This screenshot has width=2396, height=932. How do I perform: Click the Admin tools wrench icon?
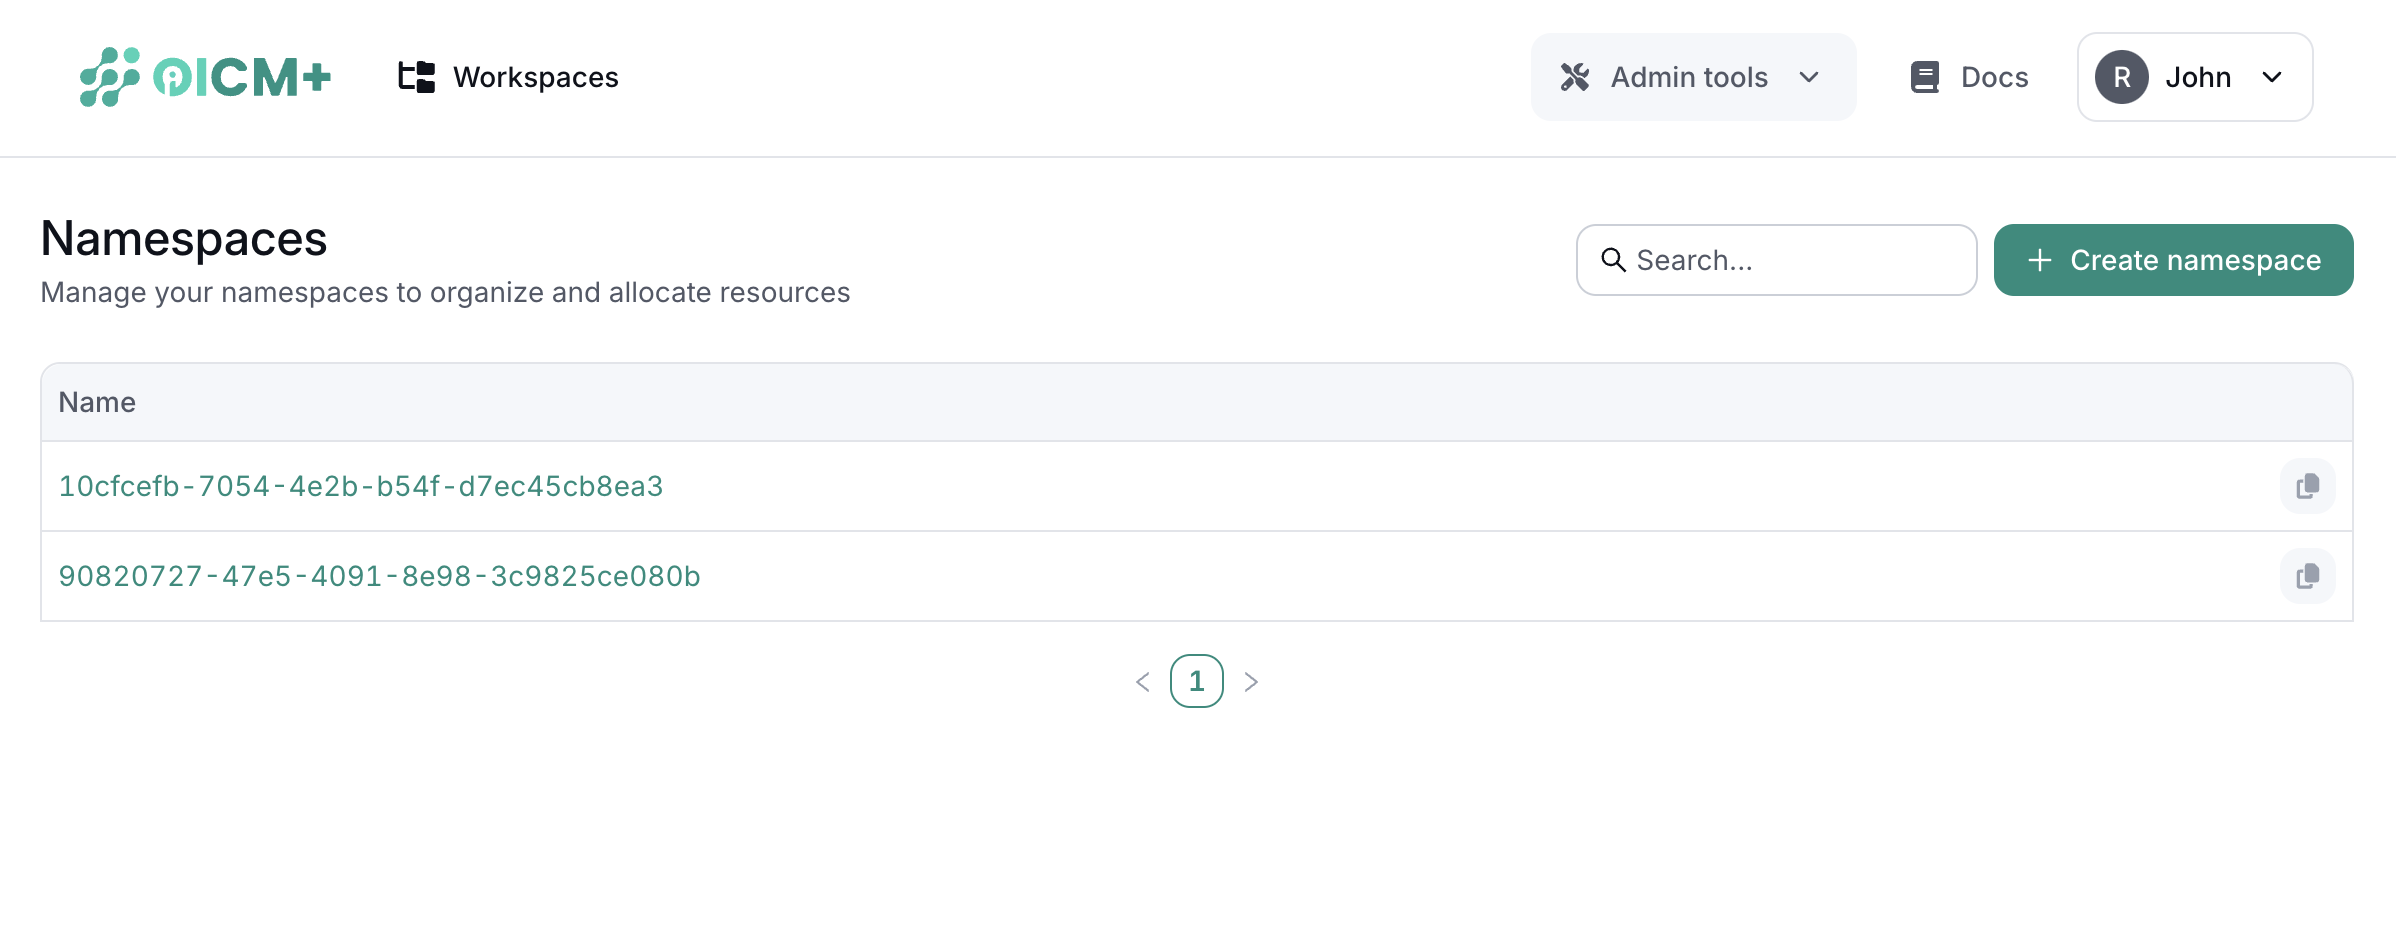pyautogui.click(x=1575, y=77)
